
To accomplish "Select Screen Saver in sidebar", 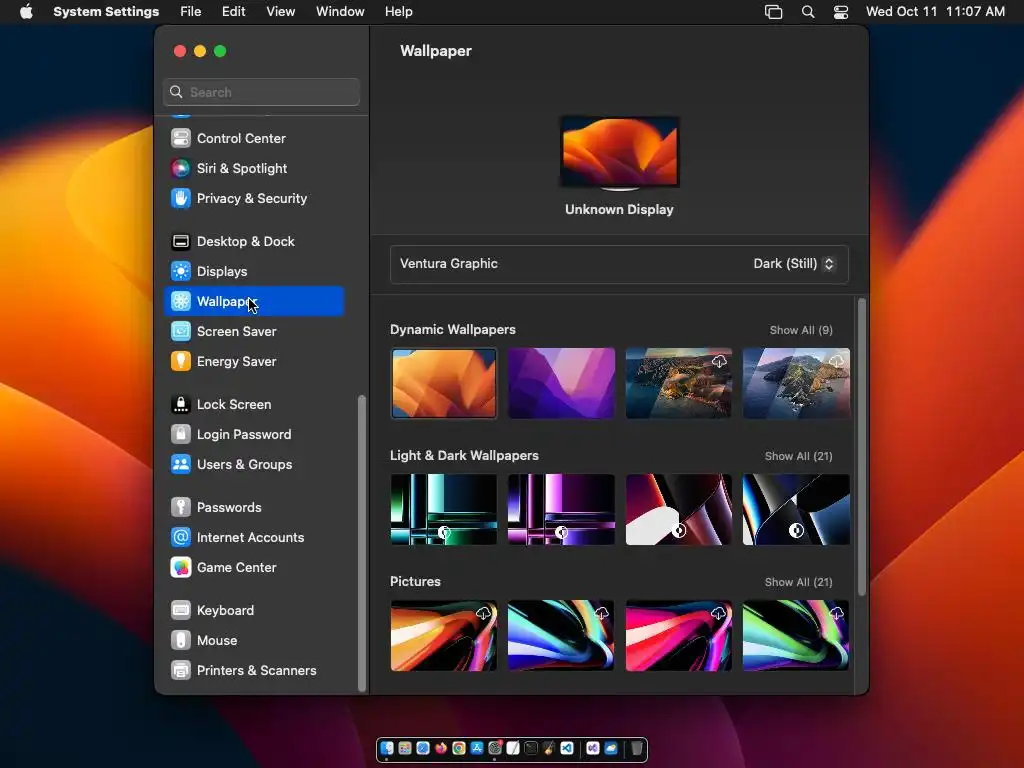I will [254, 332].
